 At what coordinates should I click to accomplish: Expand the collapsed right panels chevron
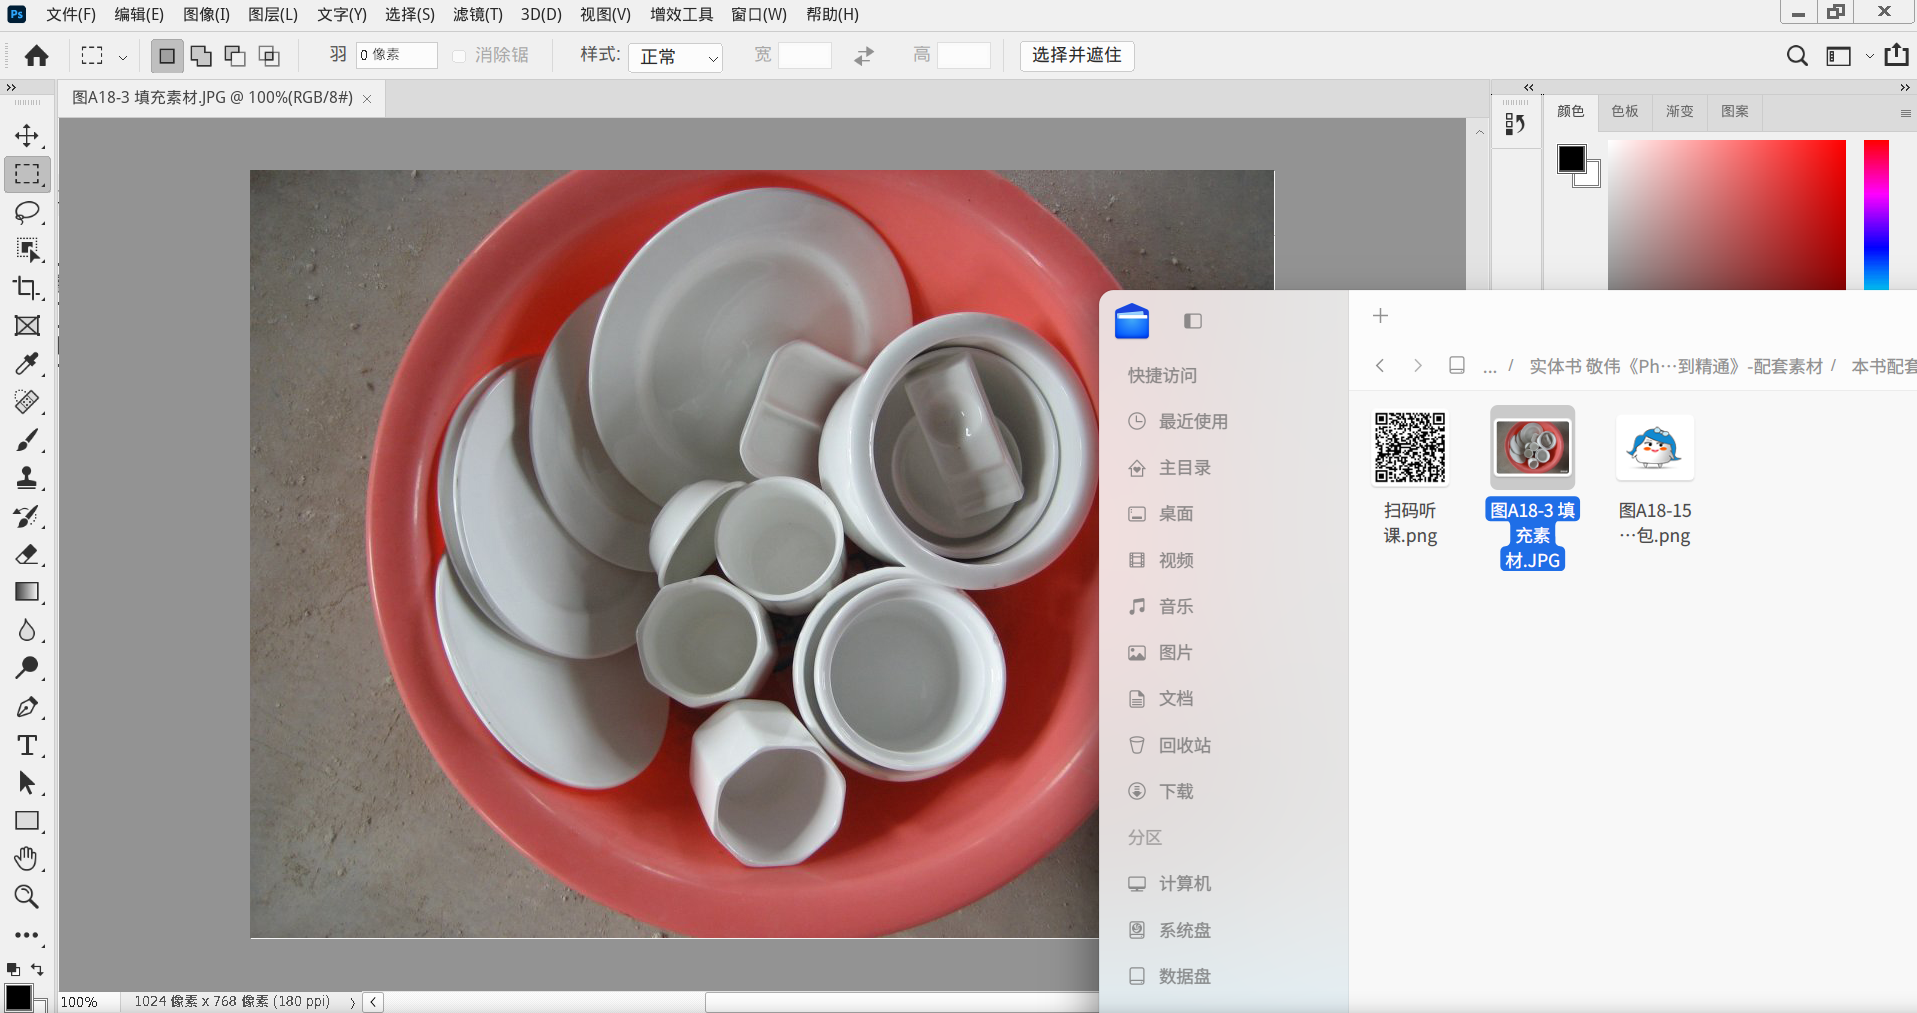coord(1528,88)
